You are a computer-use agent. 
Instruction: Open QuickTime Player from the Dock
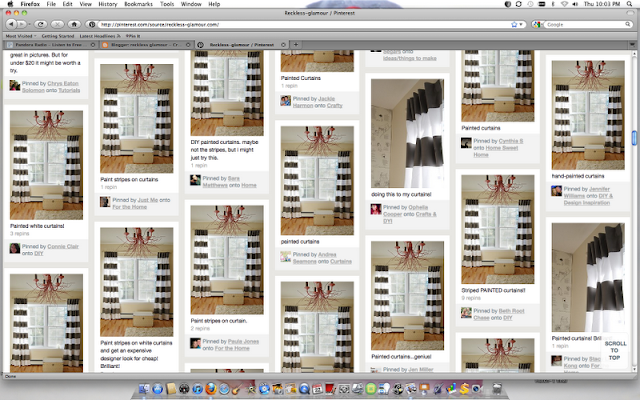coord(304,389)
